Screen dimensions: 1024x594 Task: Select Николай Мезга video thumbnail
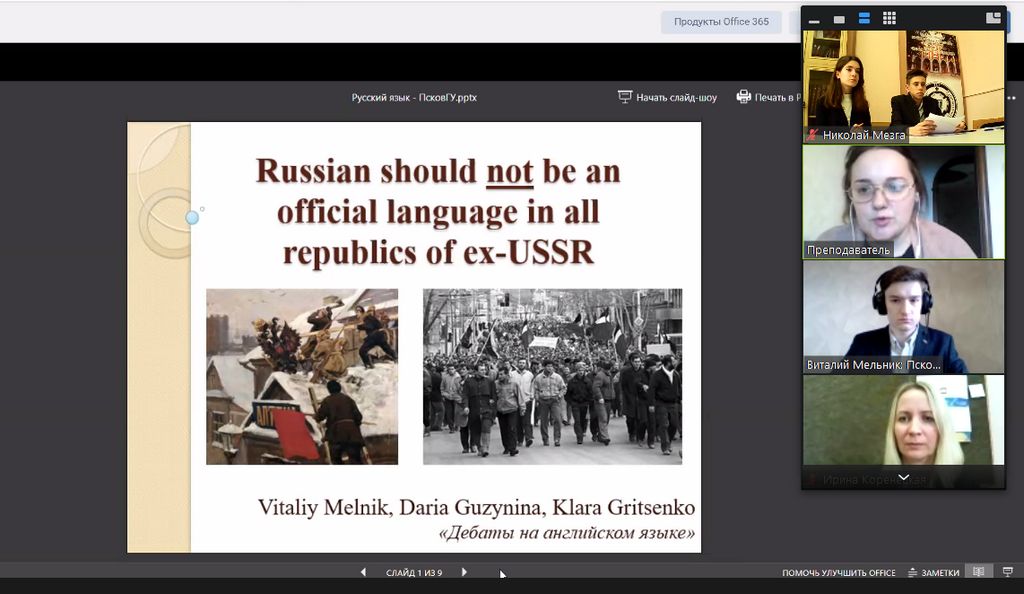point(904,85)
